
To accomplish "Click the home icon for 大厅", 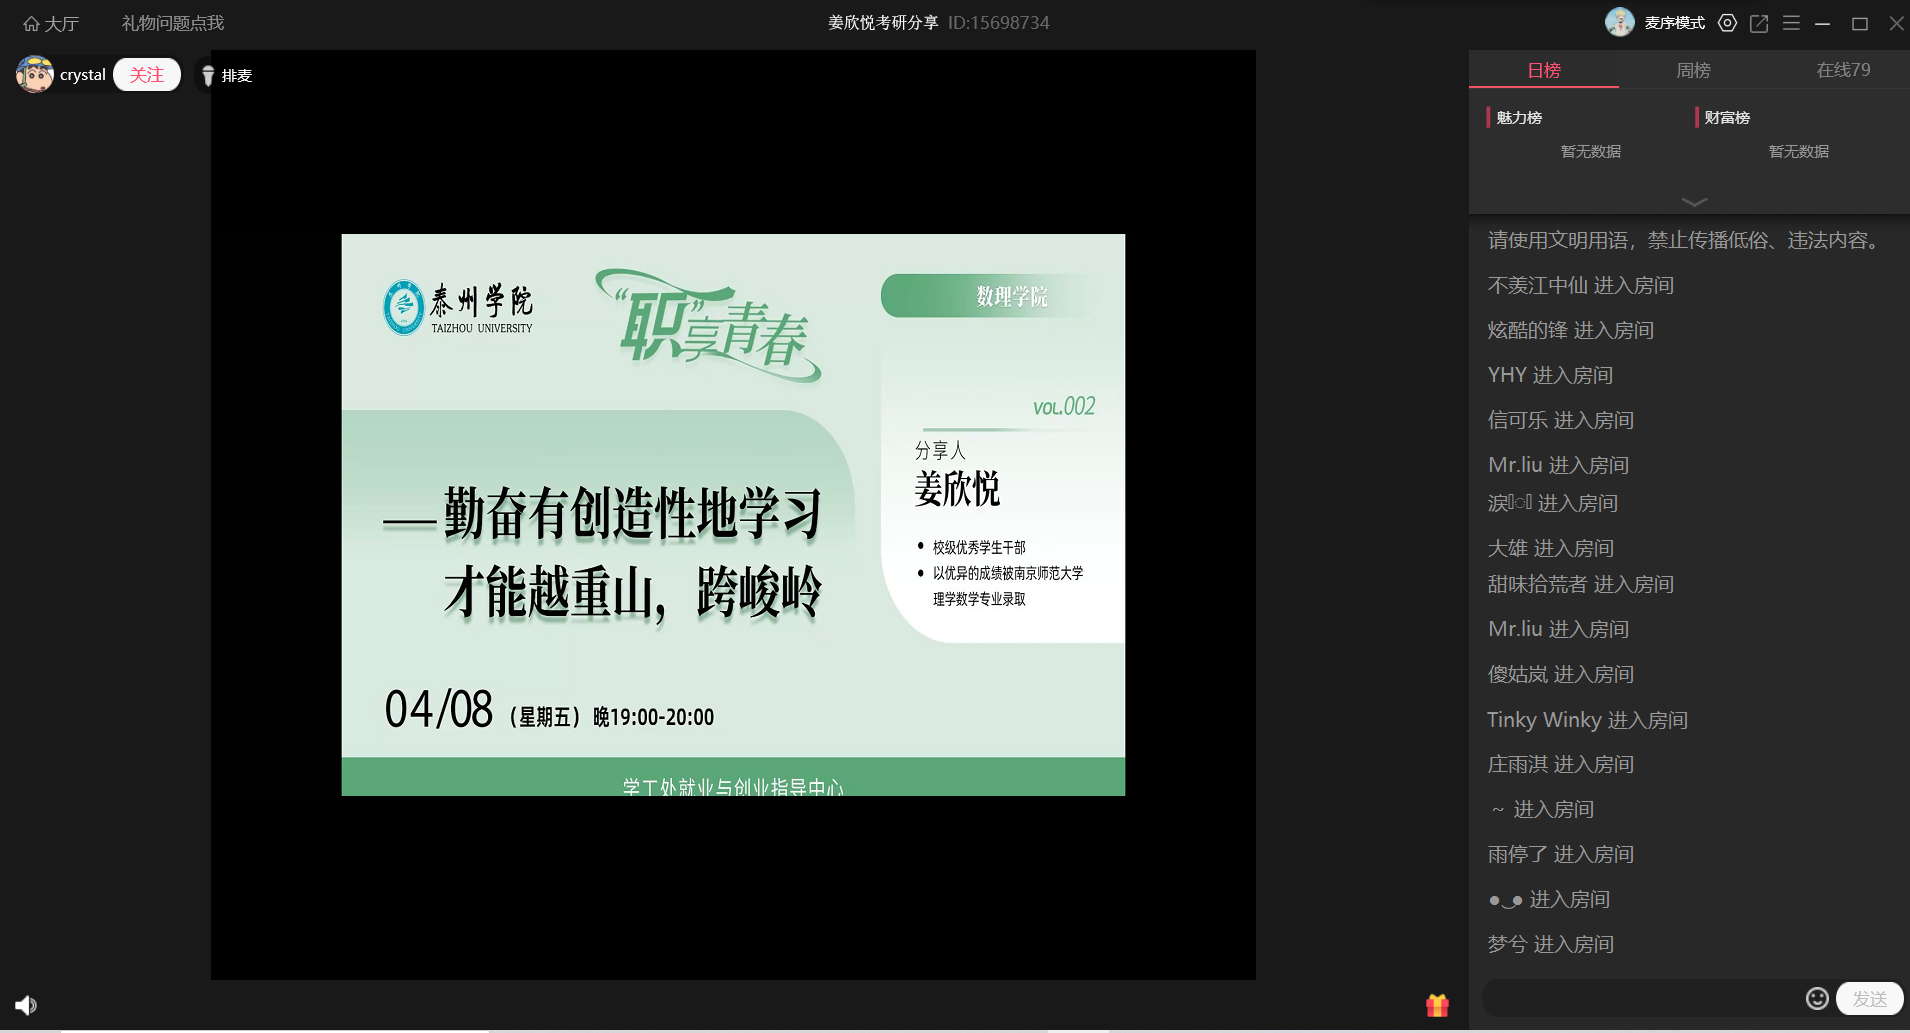I will [x=31, y=23].
